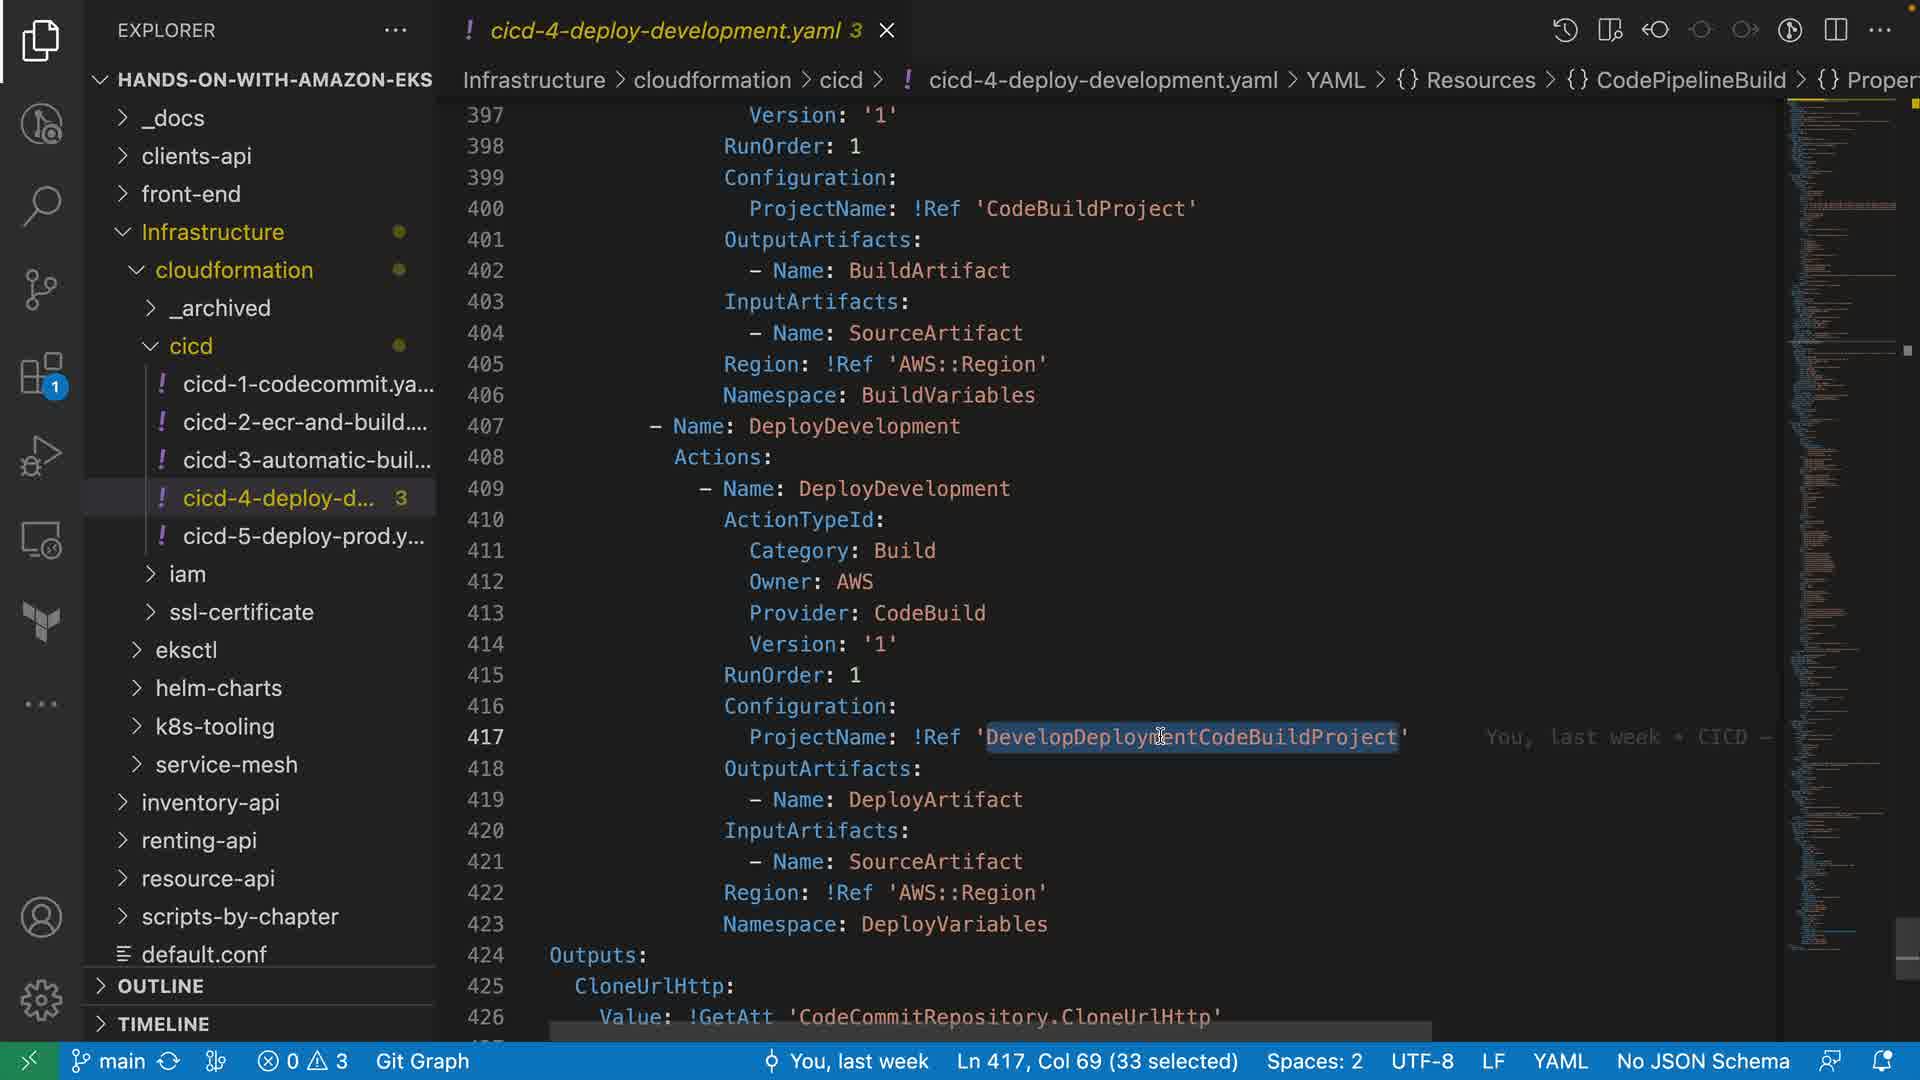Select the cicd-4-deploy-development.yaml editor tab
Screen dimensions: 1920x1080
tap(664, 30)
